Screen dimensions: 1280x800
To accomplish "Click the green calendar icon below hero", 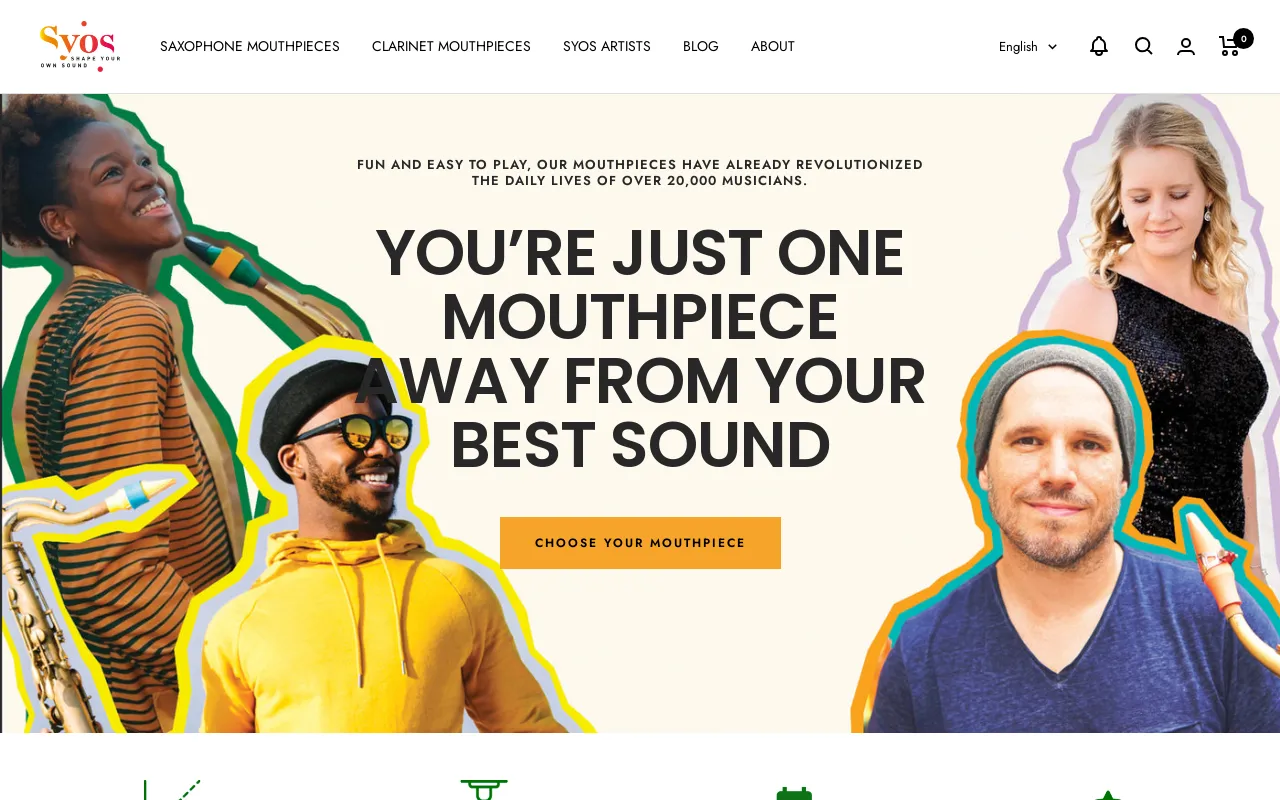I will (x=794, y=793).
